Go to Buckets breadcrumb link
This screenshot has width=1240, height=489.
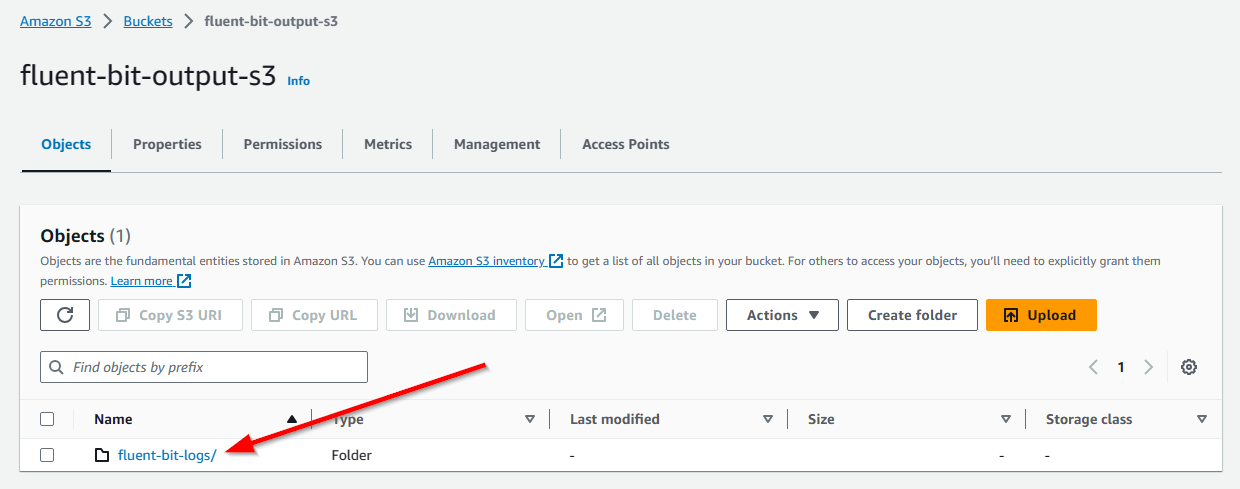(x=148, y=21)
